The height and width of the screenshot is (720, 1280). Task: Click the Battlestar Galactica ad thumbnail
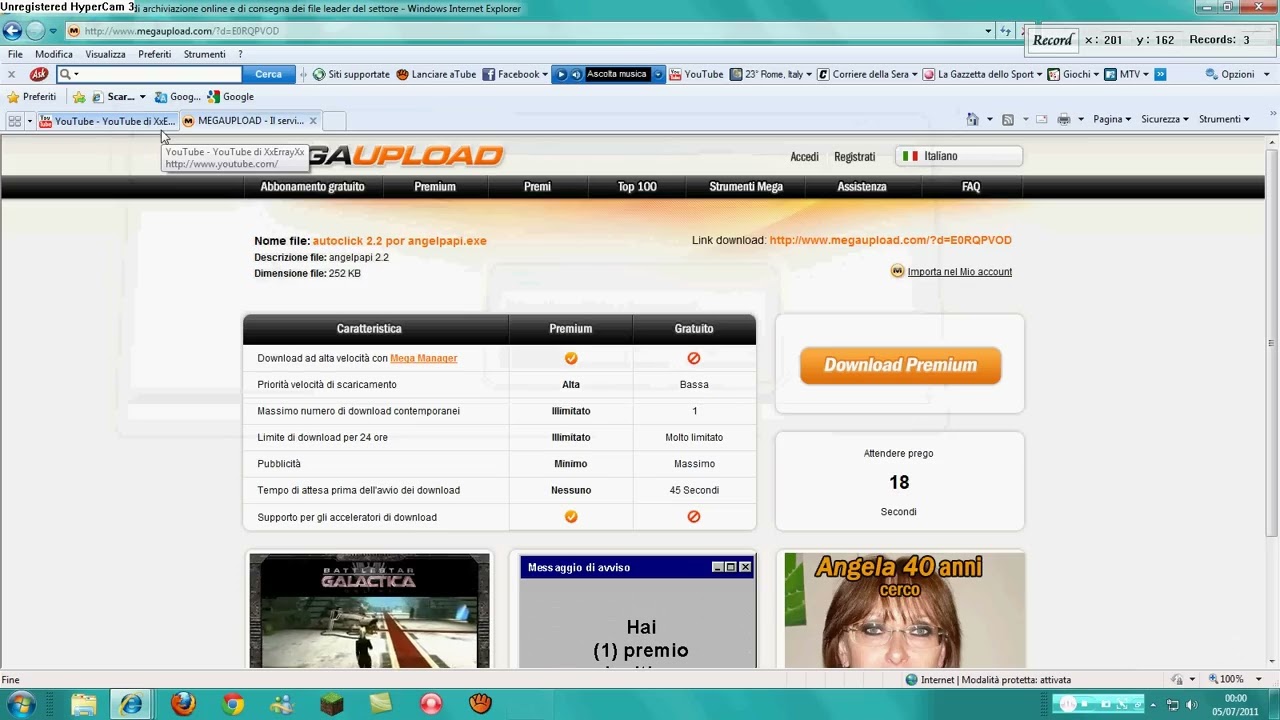(x=370, y=610)
